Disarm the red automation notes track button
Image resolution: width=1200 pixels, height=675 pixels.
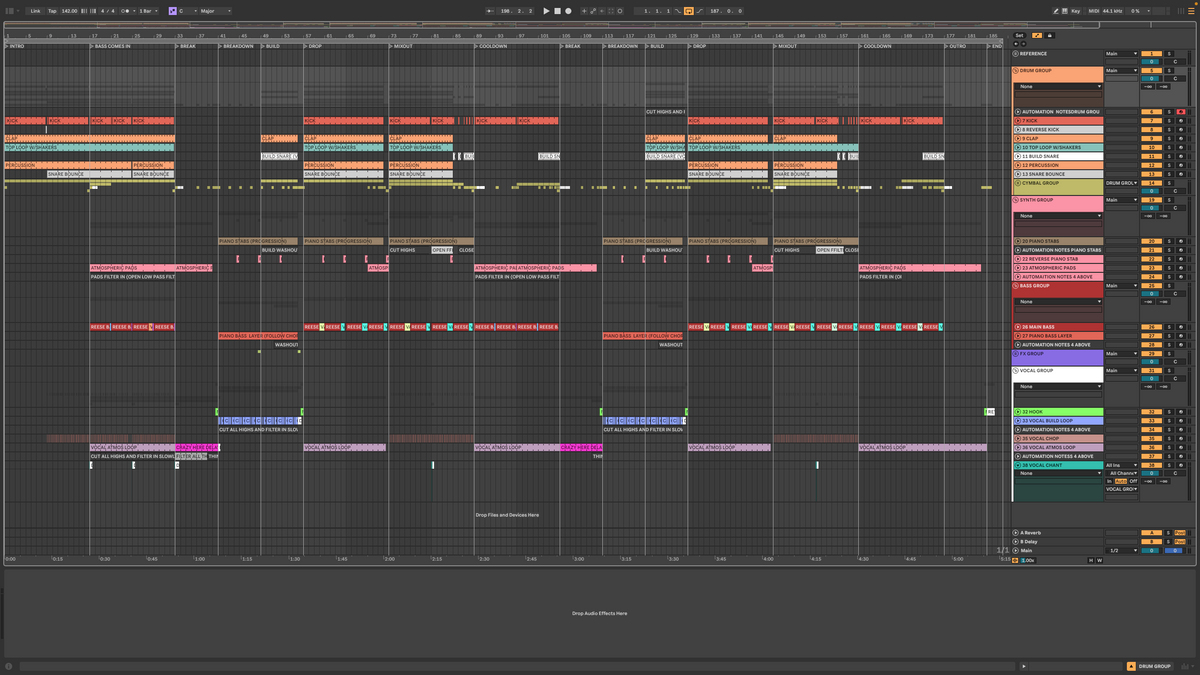[1181, 112]
